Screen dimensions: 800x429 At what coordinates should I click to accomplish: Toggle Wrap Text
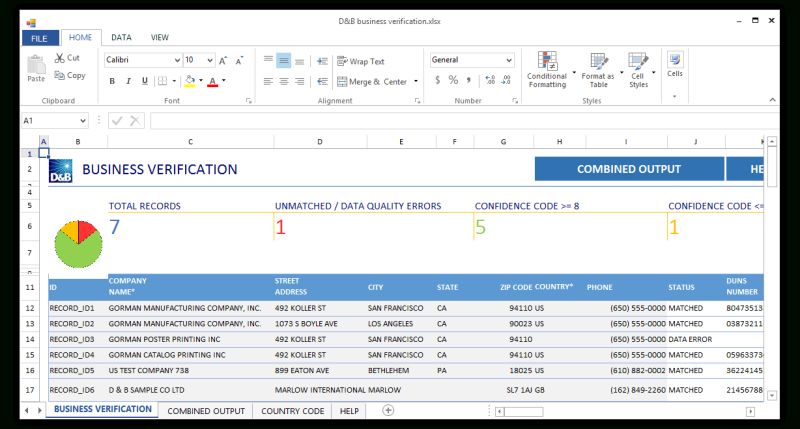[361, 61]
